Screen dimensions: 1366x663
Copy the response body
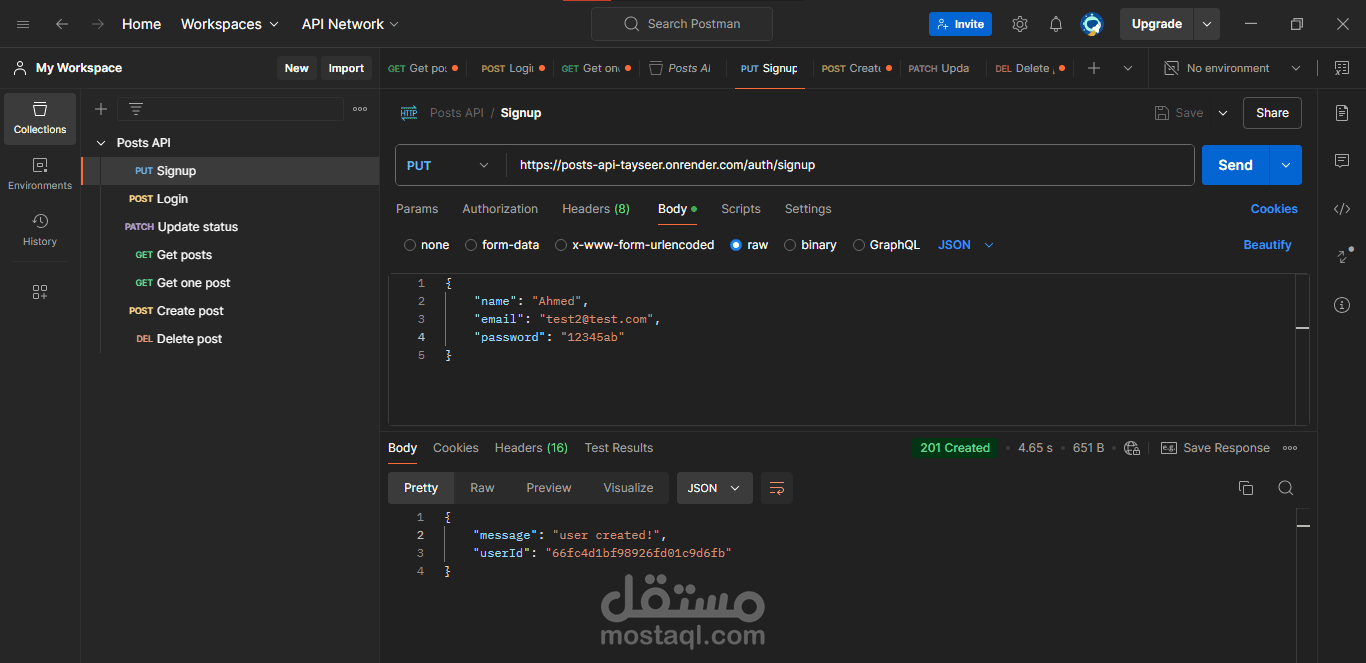(x=1246, y=488)
